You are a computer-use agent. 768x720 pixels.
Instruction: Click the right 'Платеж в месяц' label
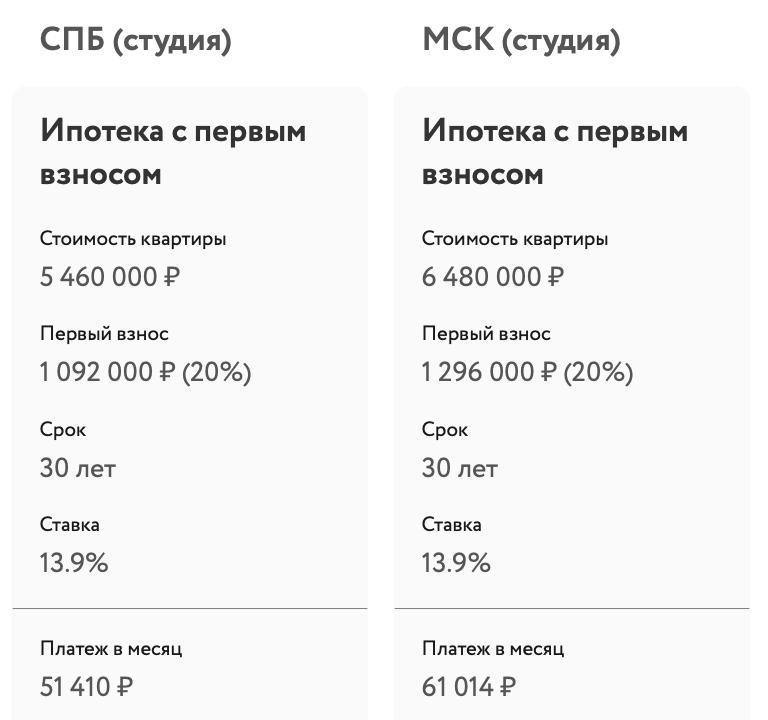[493, 649]
